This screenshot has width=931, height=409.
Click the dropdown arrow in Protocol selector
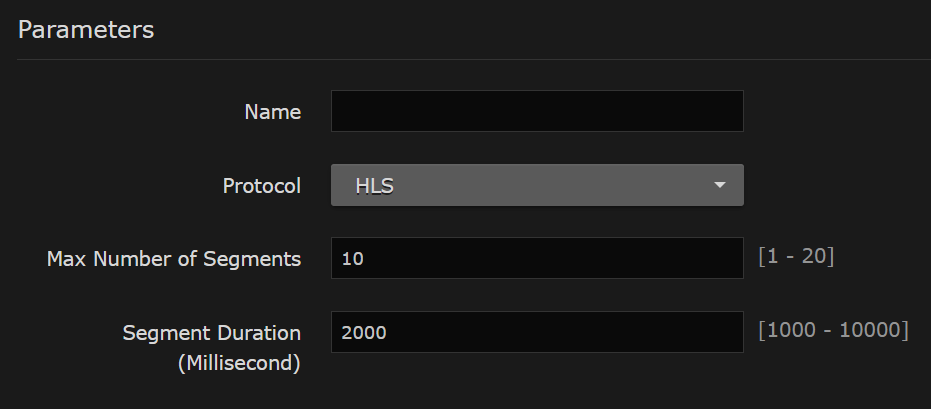coord(718,186)
